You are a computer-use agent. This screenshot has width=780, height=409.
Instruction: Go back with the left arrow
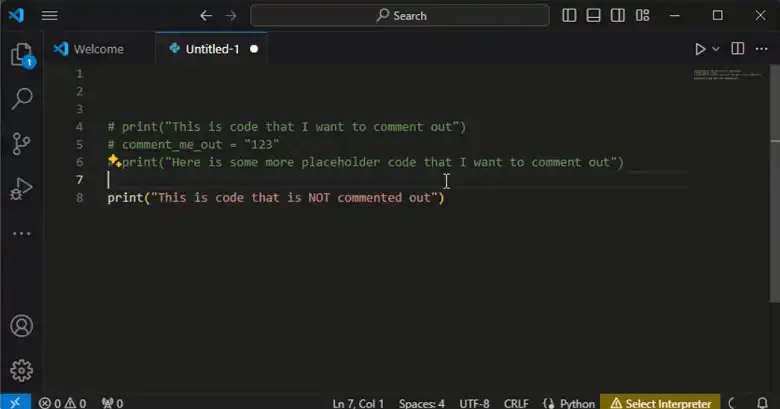pyautogui.click(x=206, y=15)
